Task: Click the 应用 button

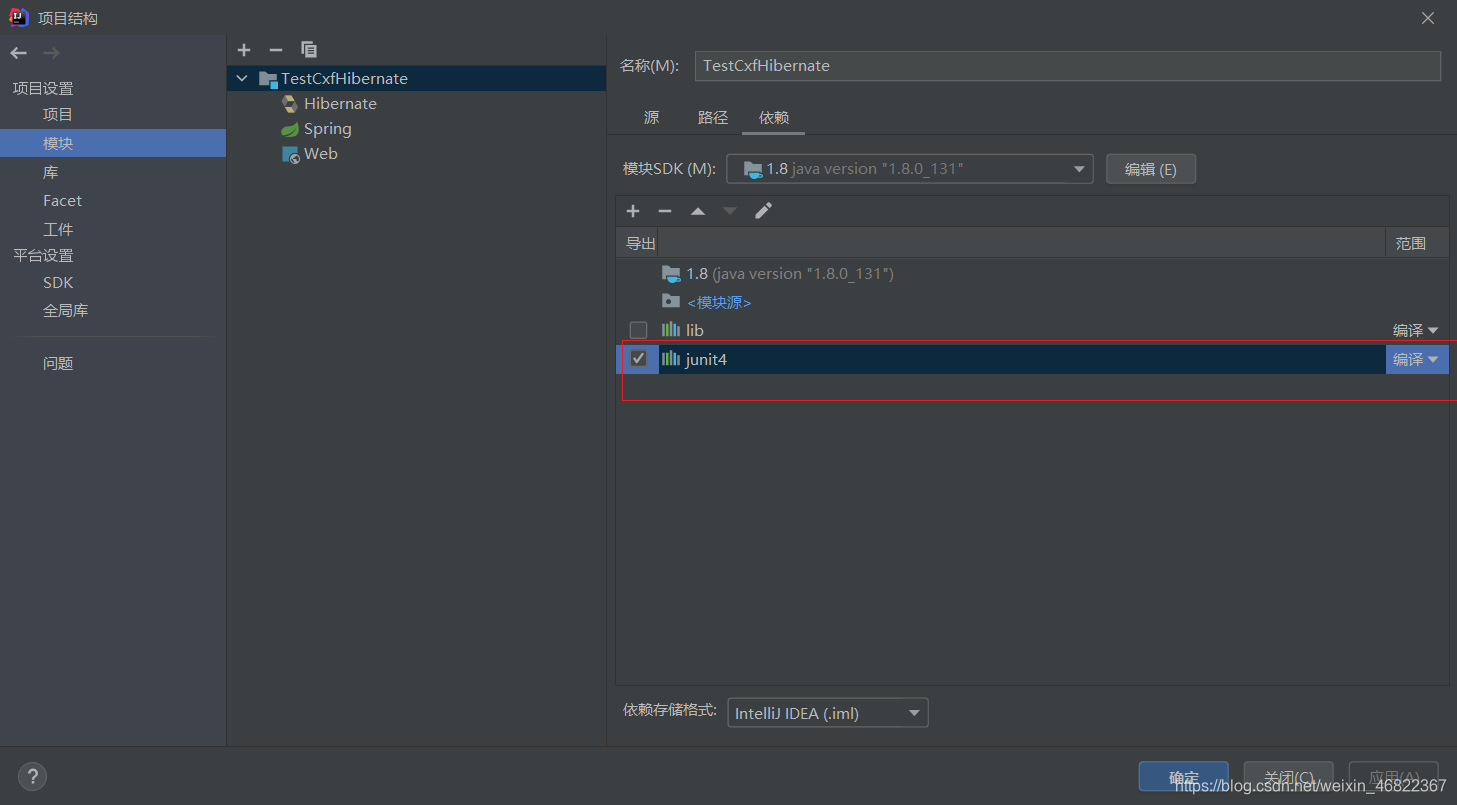Action: tap(1394, 777)
